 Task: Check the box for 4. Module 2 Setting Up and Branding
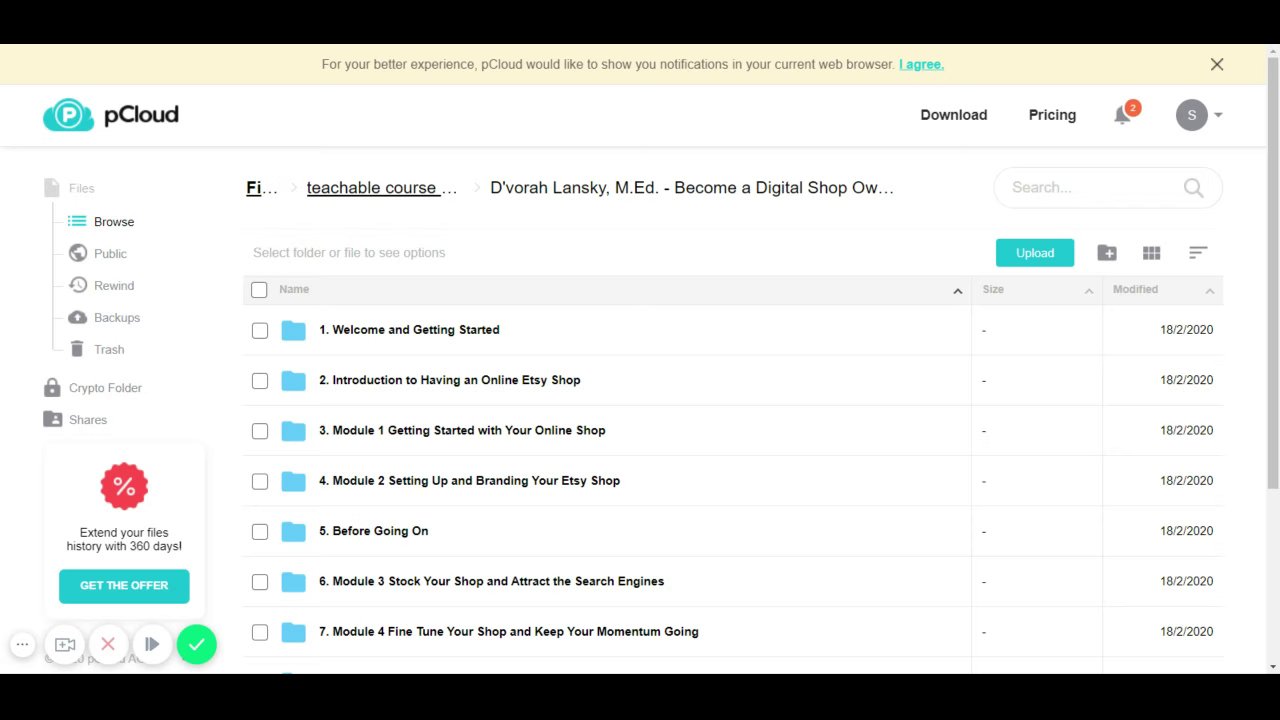(260, 481)
